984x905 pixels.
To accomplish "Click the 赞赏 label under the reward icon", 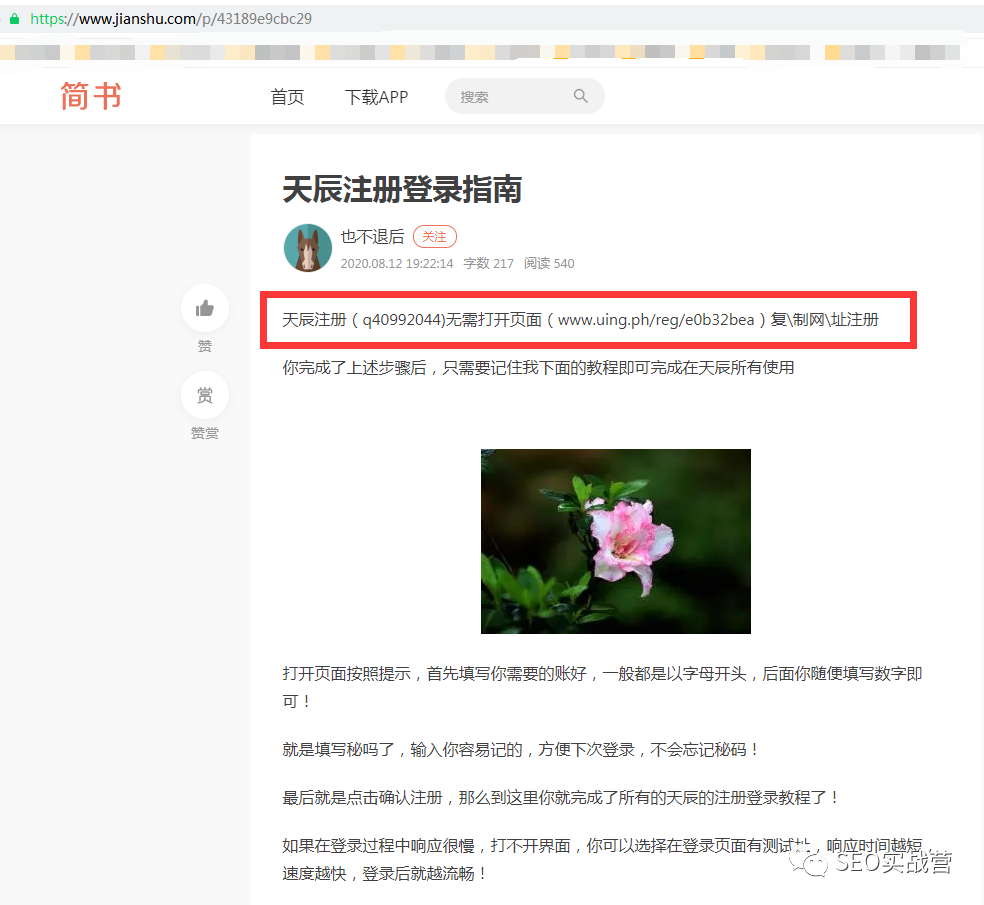I will pyautogui.click(x=205, y=432).
